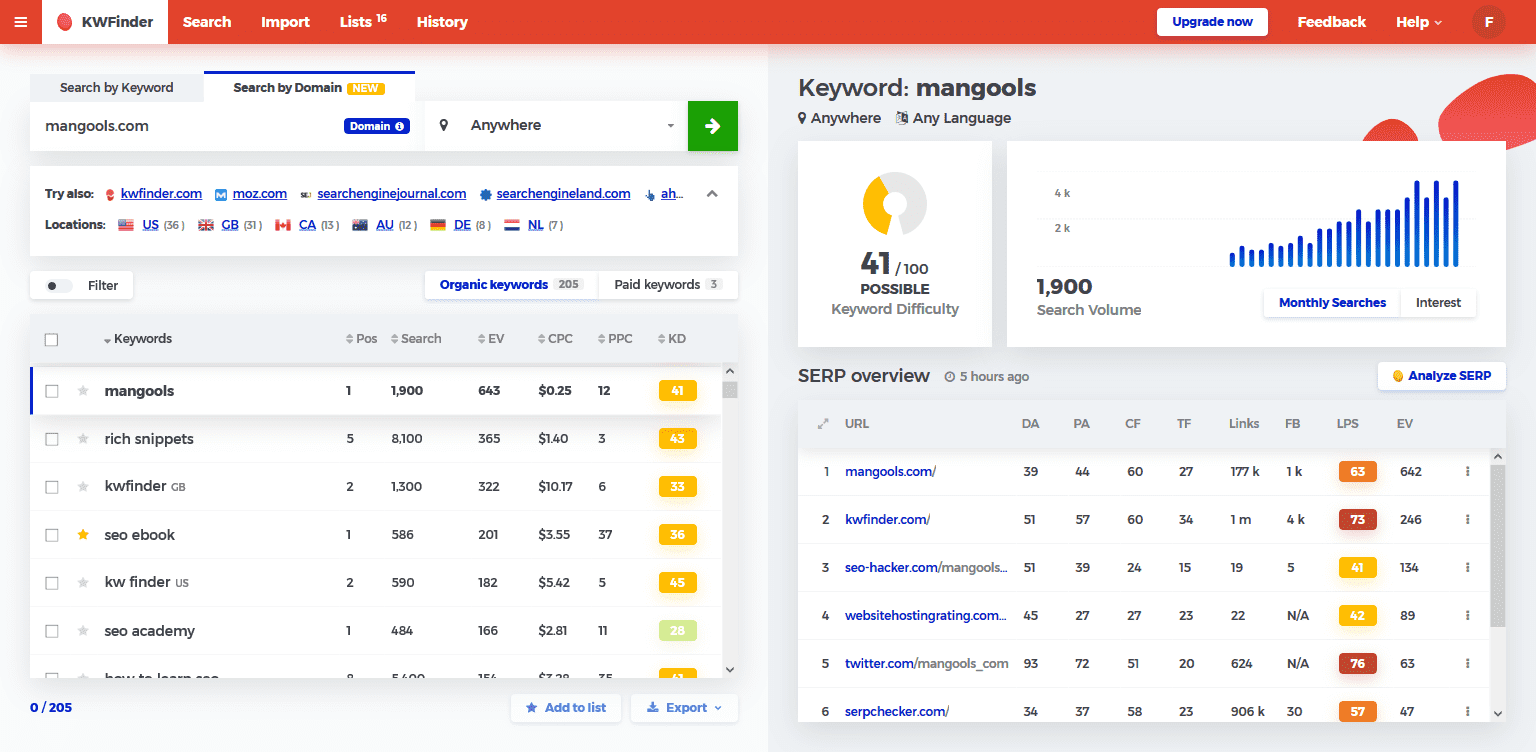Enable the Filter toggle switch

pos(57,284)
